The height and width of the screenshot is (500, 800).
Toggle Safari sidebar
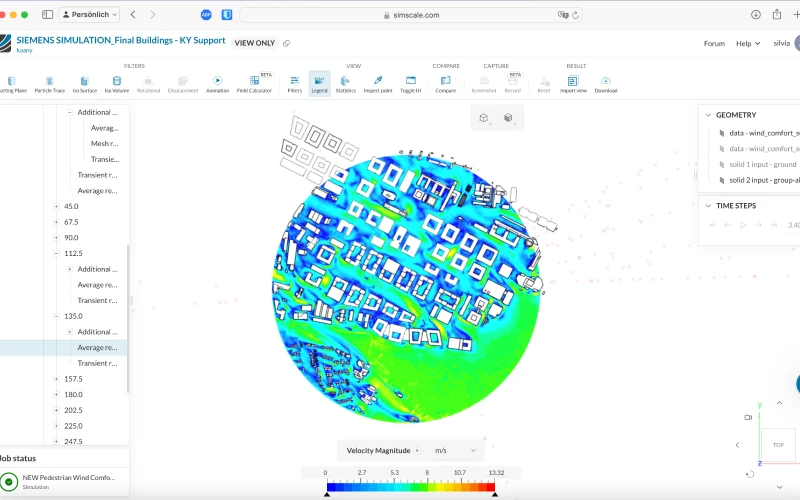[47, 14]
